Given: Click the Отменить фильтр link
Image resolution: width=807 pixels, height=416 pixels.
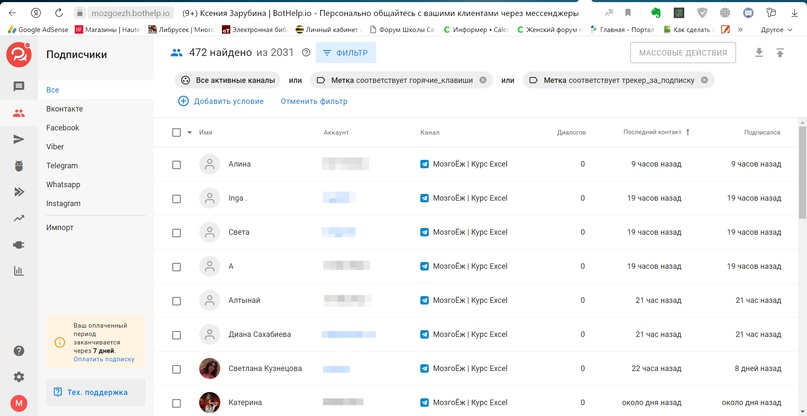Looking at the screenshot, I should click(313, 101).
